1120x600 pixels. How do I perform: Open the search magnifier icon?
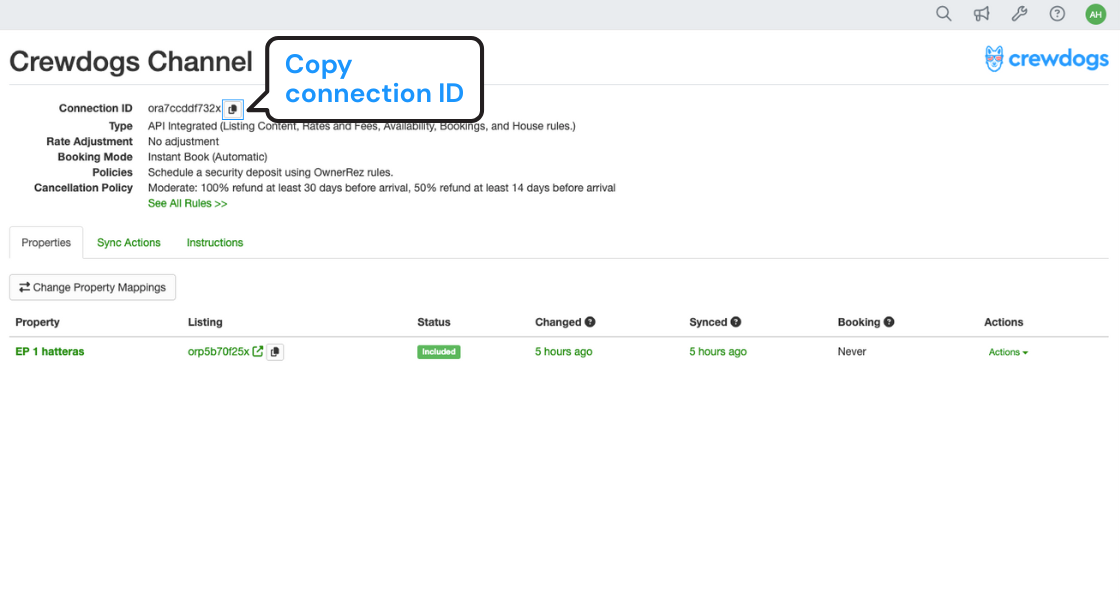[x=944, y=14]
